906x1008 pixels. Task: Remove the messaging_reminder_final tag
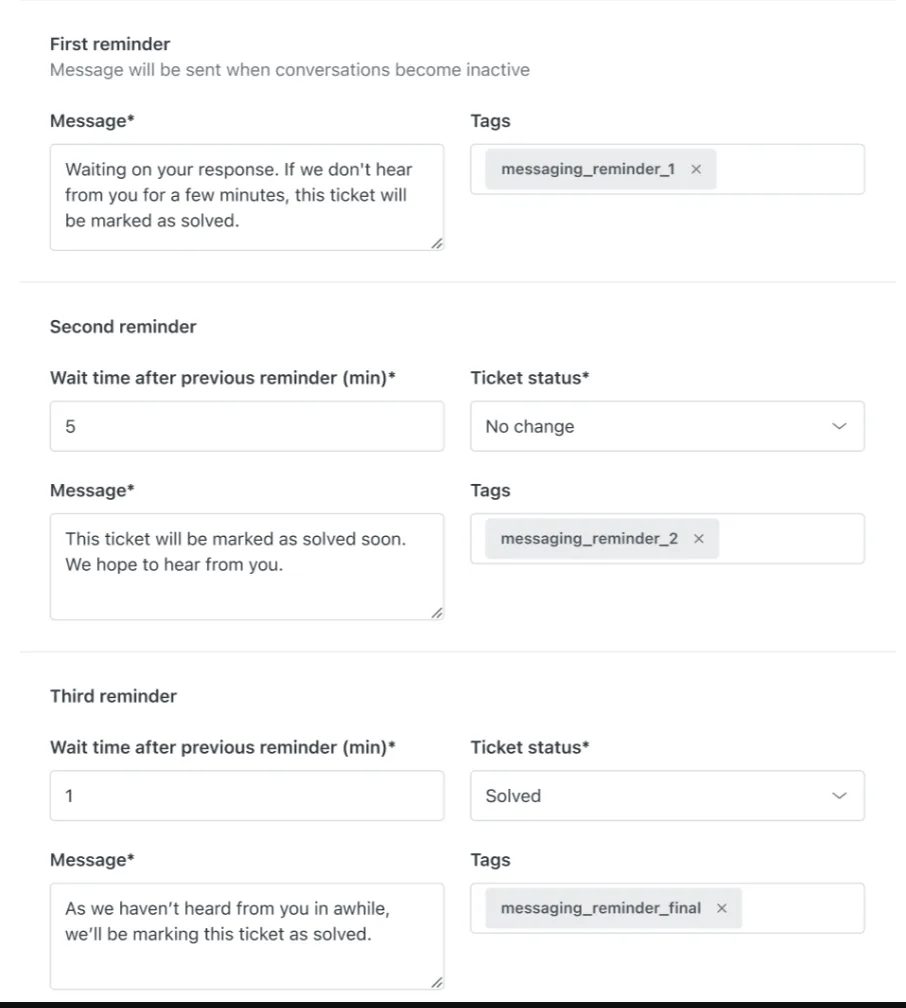722,909
